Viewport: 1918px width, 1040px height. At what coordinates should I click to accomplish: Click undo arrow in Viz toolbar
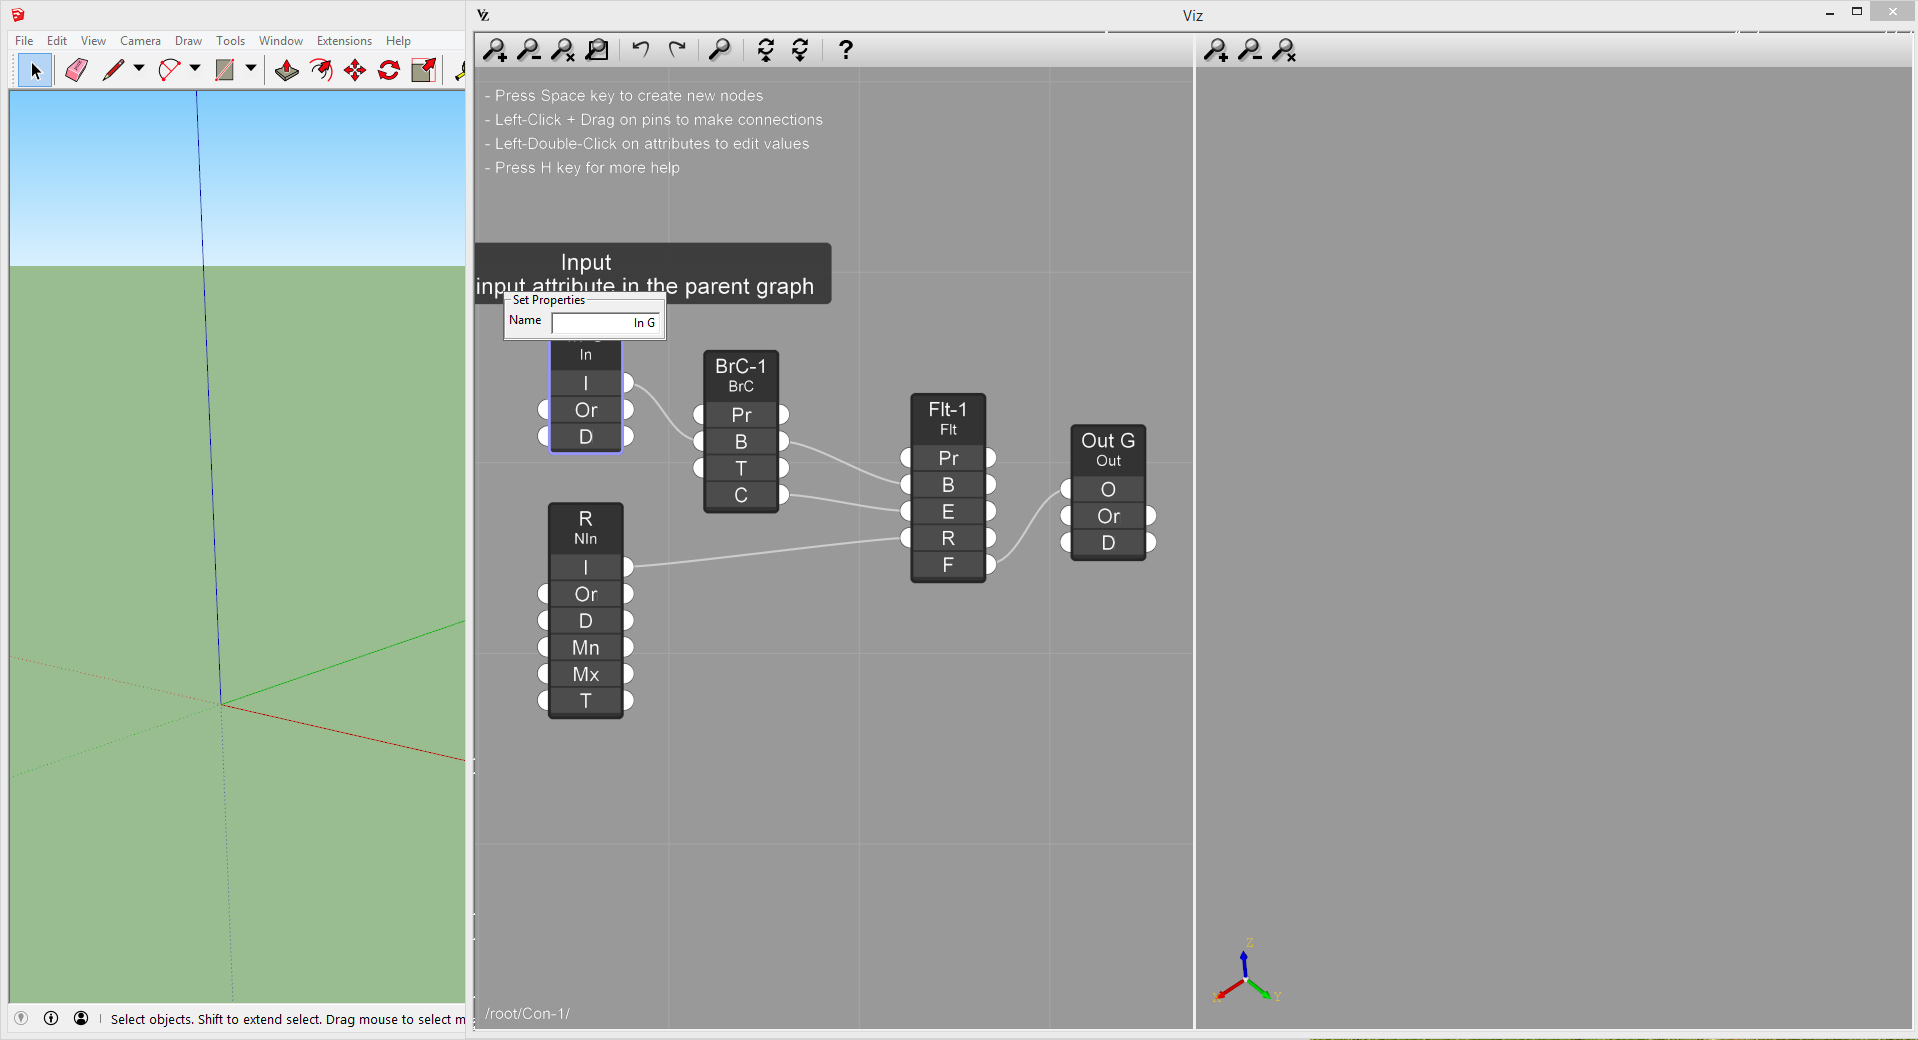pos(641,49)
